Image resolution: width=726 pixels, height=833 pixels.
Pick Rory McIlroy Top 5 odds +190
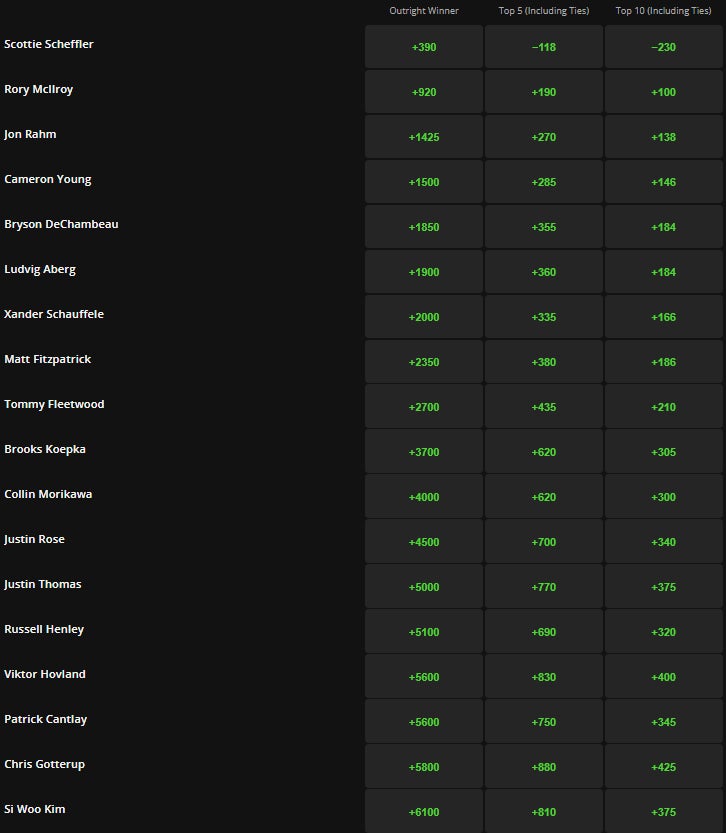click(x=544, y=92)
